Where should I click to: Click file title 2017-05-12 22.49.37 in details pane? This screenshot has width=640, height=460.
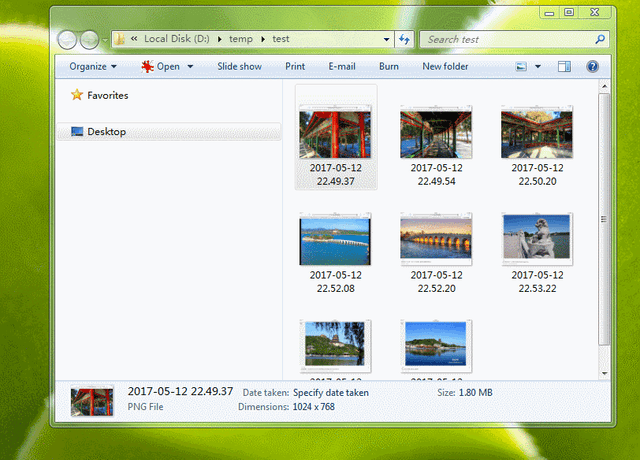click(x=180, y=391)
